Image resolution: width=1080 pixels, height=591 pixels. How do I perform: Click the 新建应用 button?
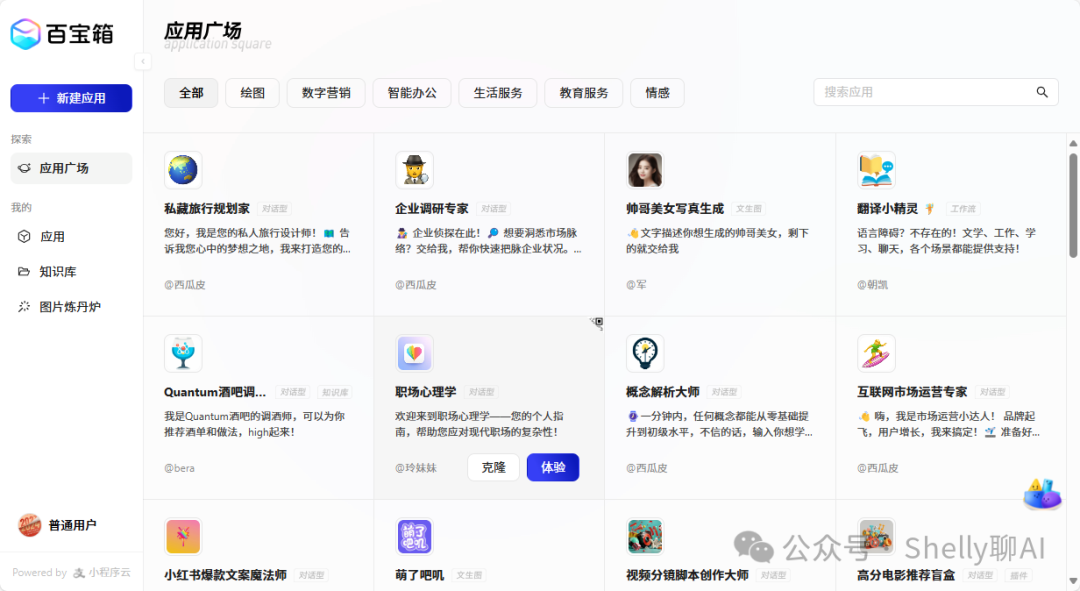[70, 97]
